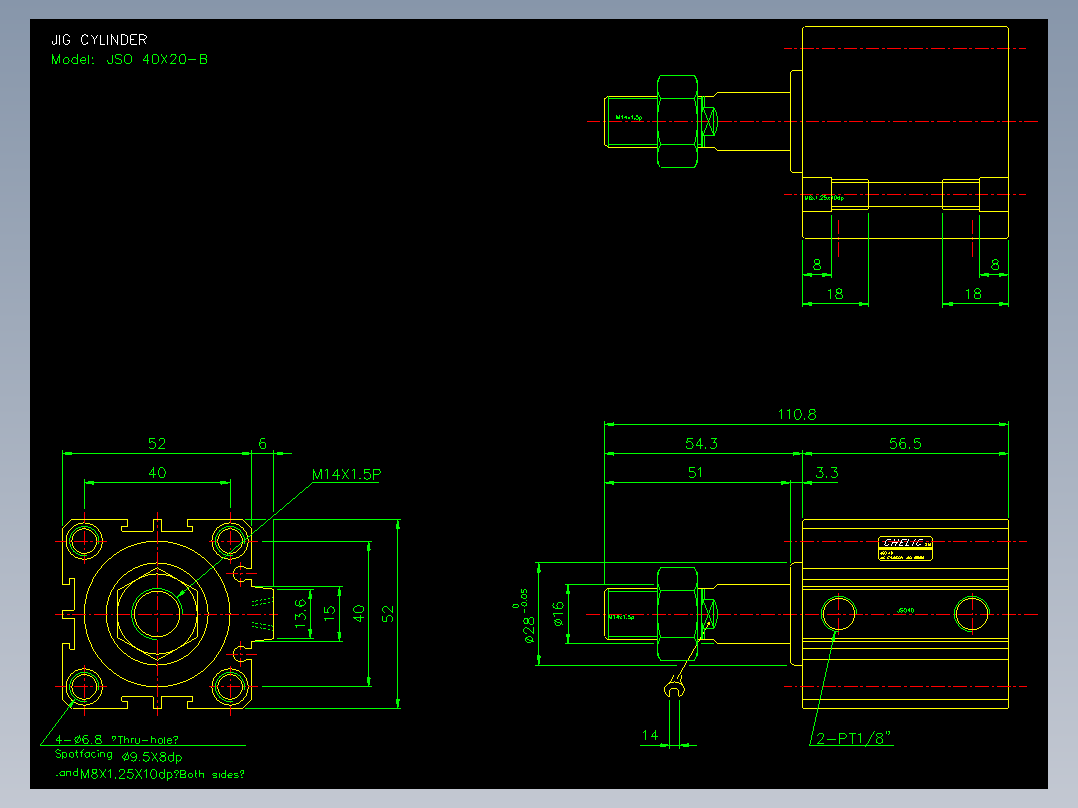1078x808 pixels.
Task: Select the 14 wrench-flat dimension
Action: point(650,736)
